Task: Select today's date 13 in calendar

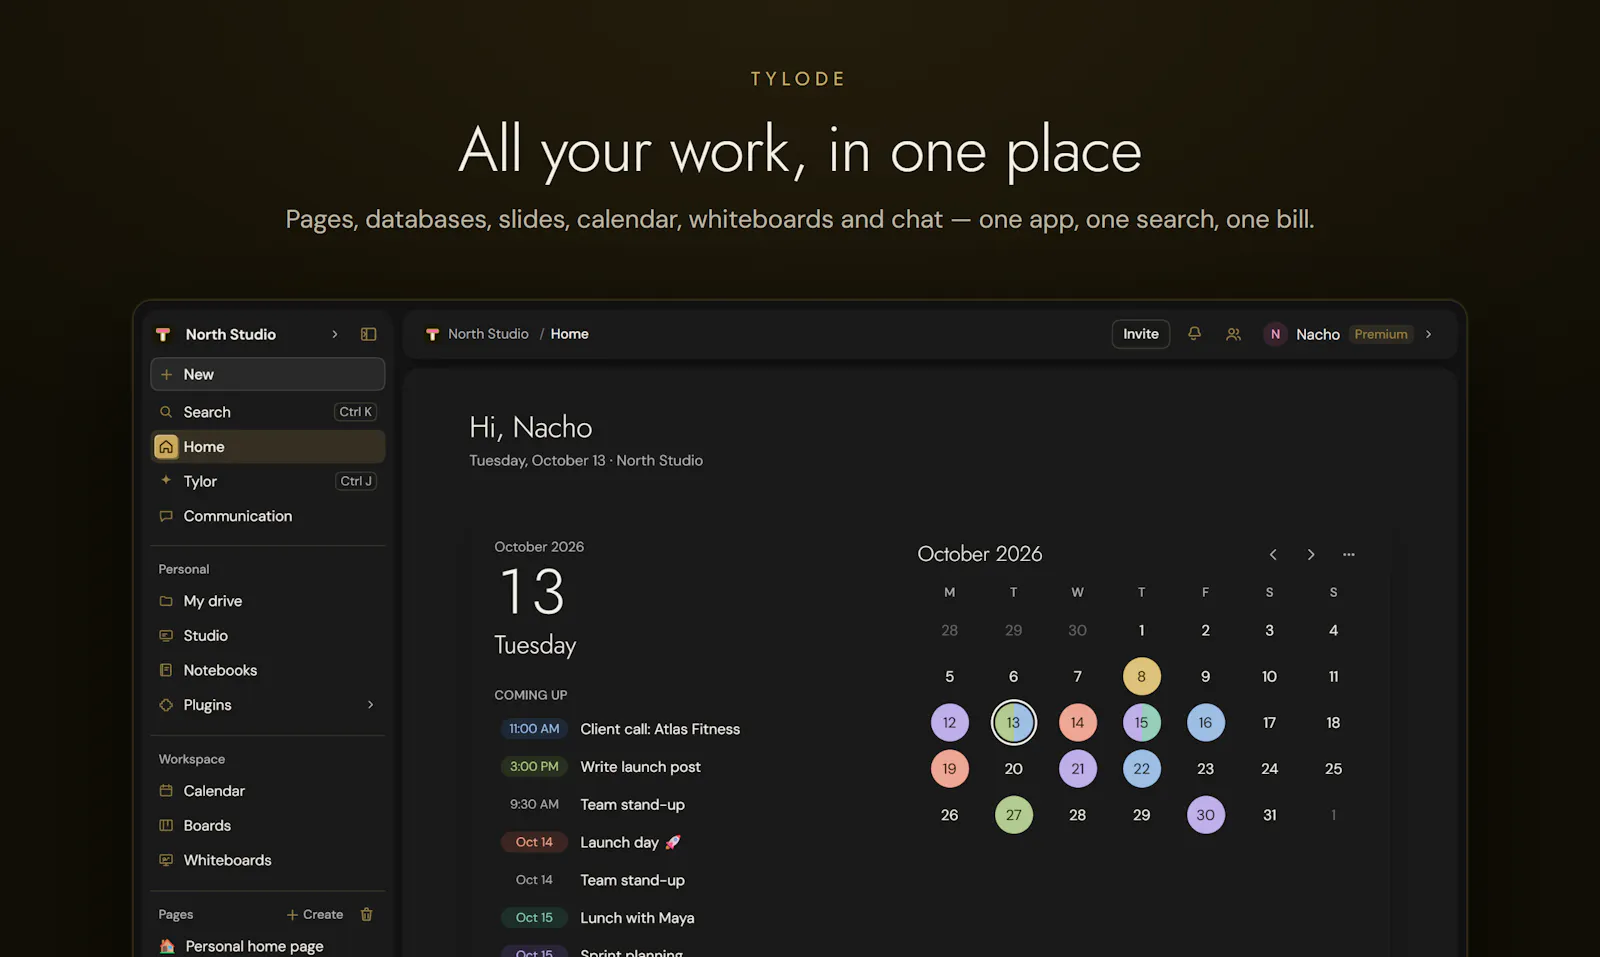Action: (x=1014, y=723)
